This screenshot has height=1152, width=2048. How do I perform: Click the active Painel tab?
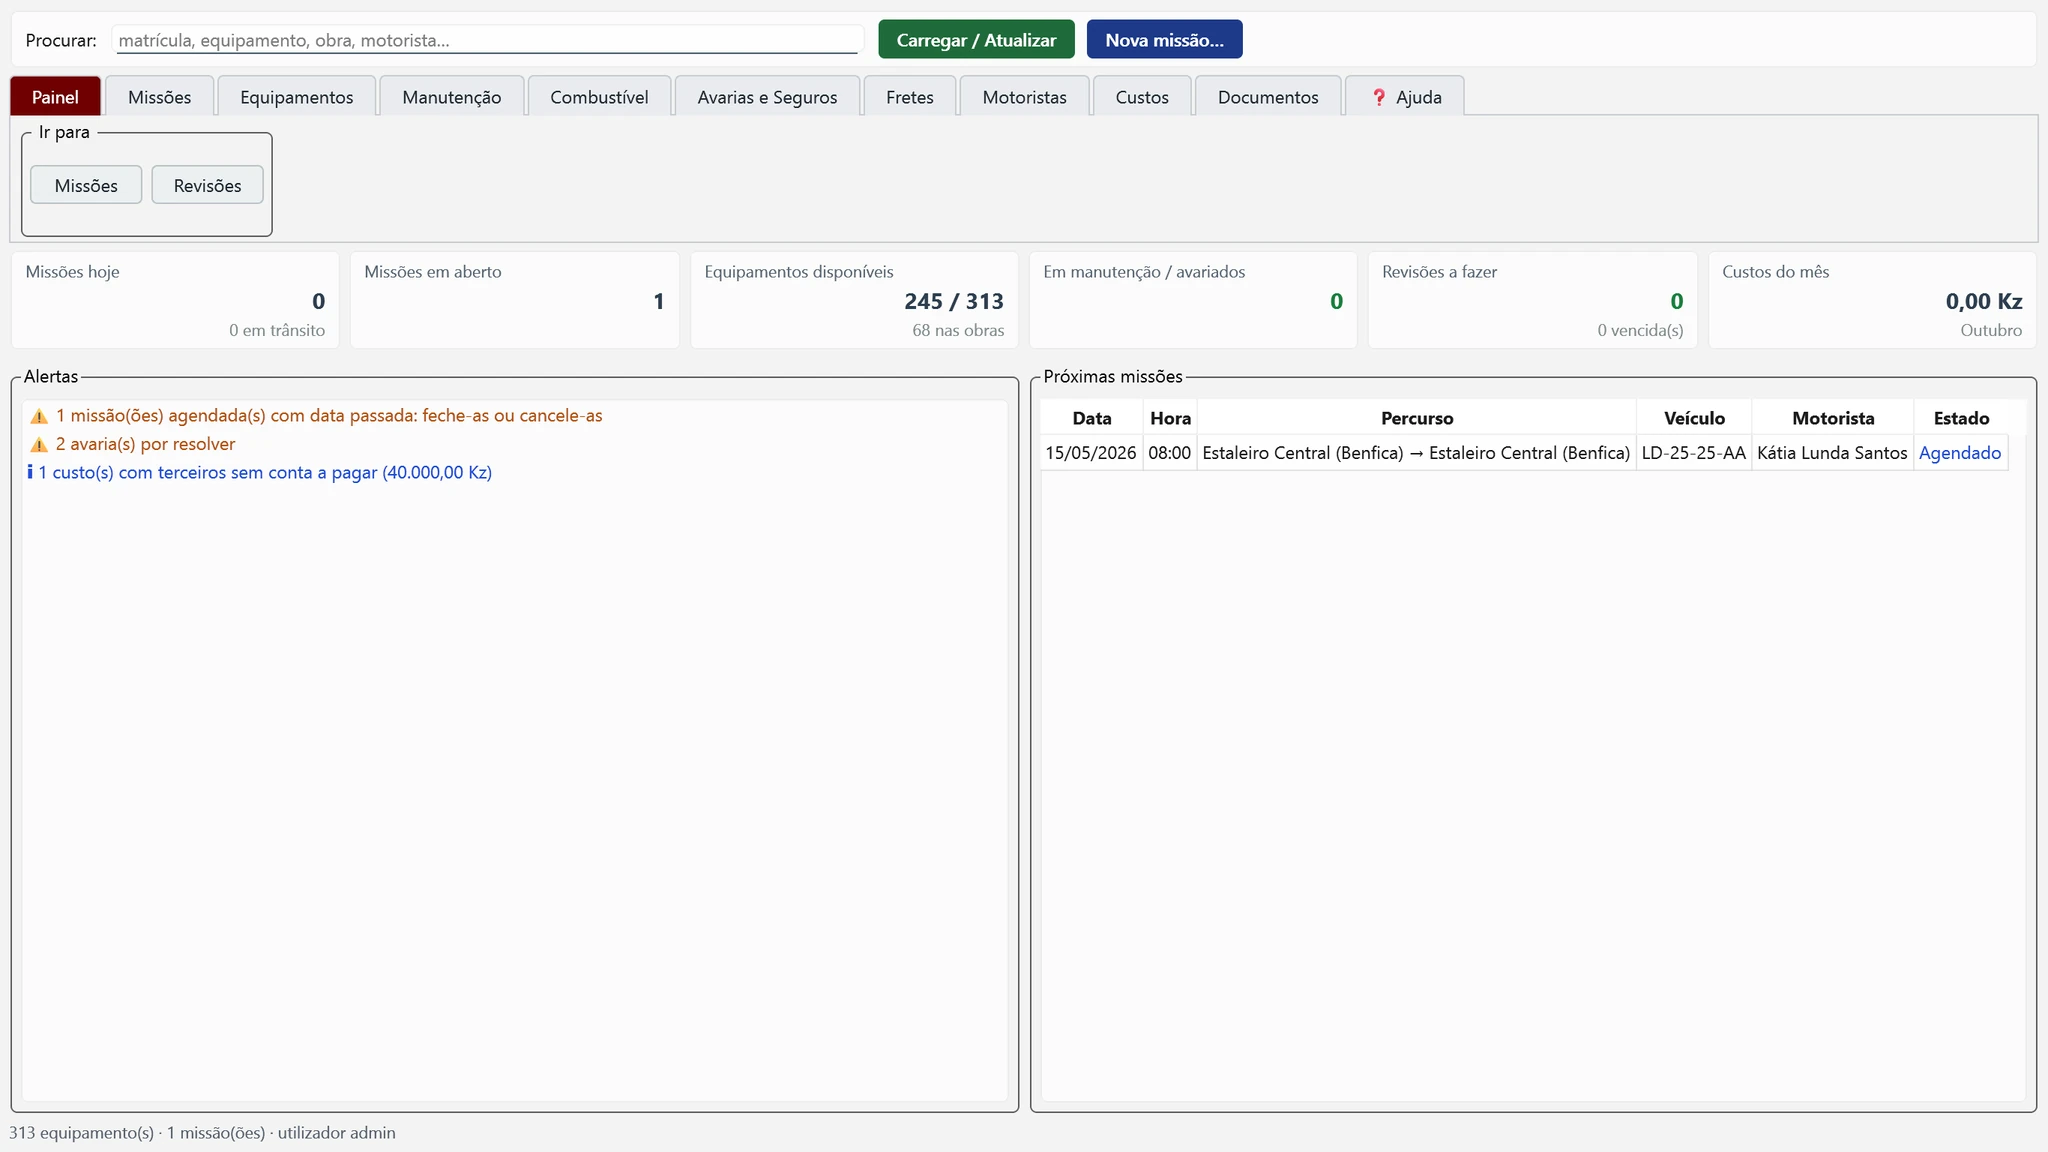[x=55, y=97]
